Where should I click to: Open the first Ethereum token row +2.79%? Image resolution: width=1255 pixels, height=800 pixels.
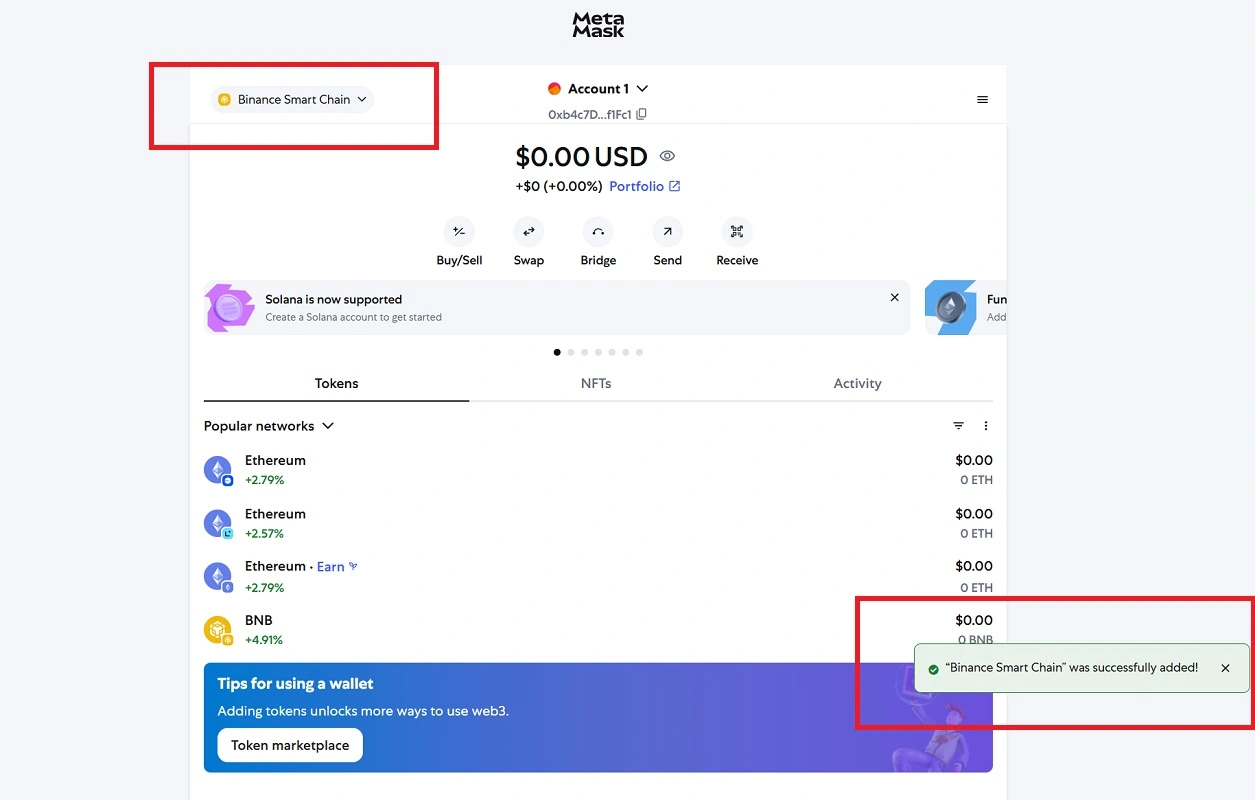pos(598,470)
